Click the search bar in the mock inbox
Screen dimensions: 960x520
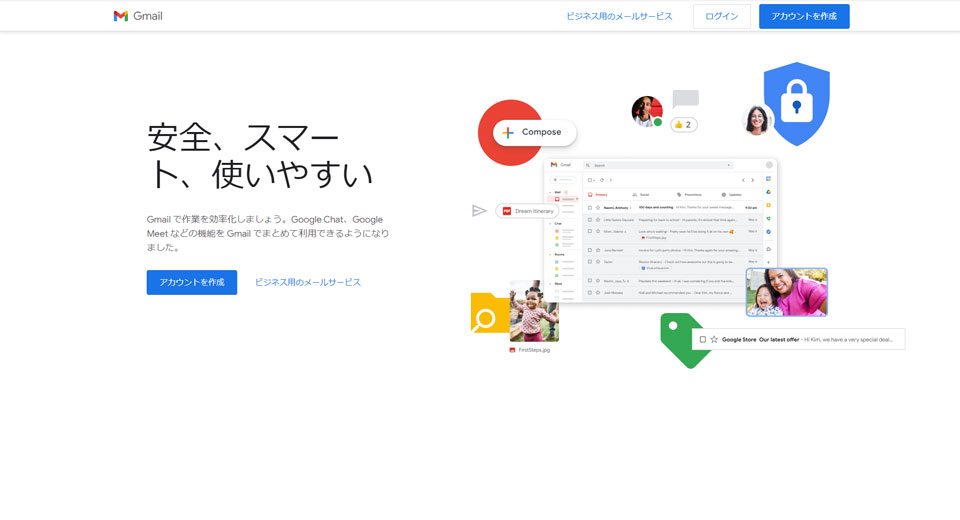point(658,165)
